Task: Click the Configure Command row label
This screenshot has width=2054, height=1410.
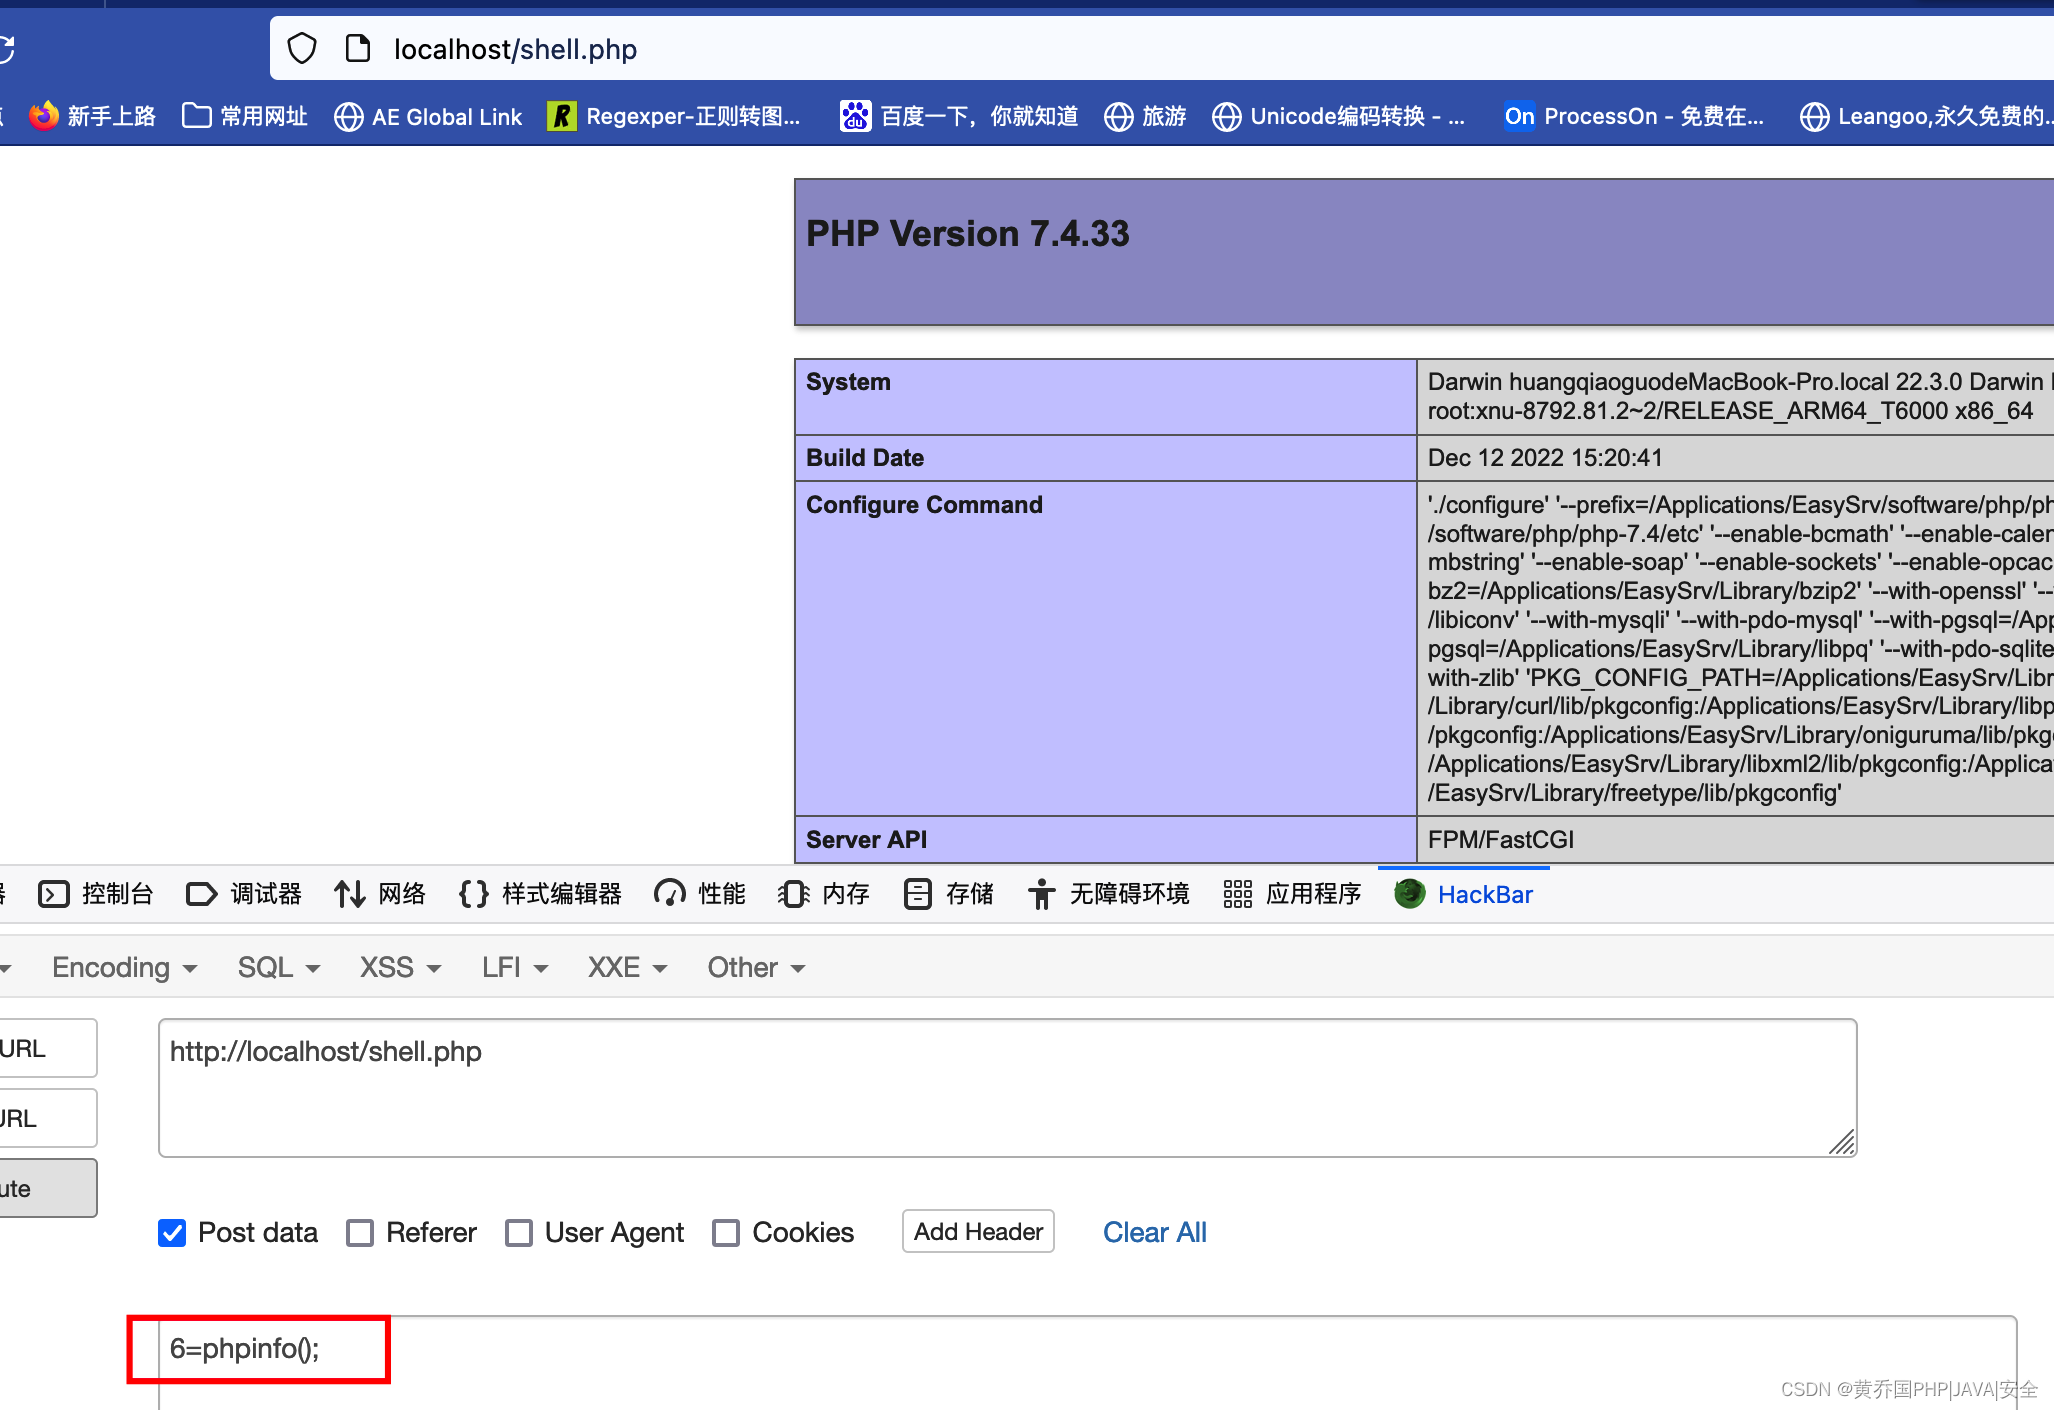Action: click(x=924, y=505)
